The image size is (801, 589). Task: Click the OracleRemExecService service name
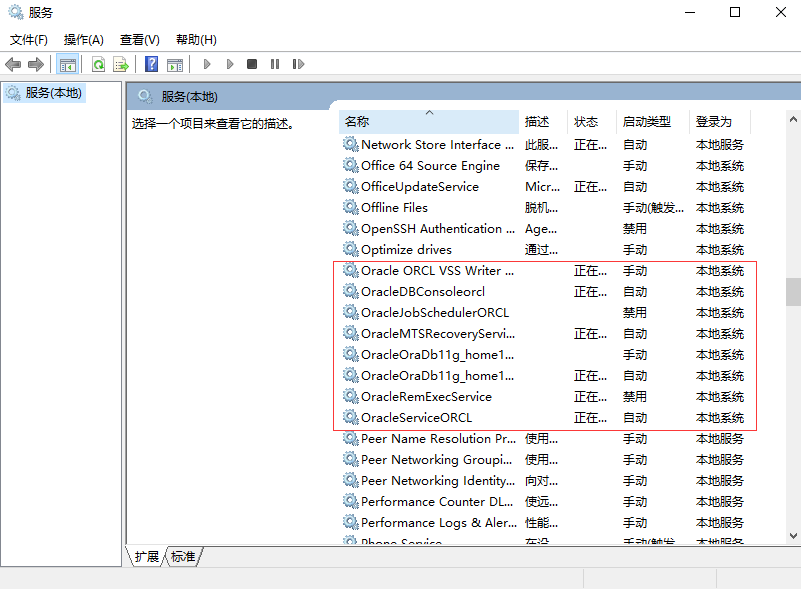click(427, 397)
